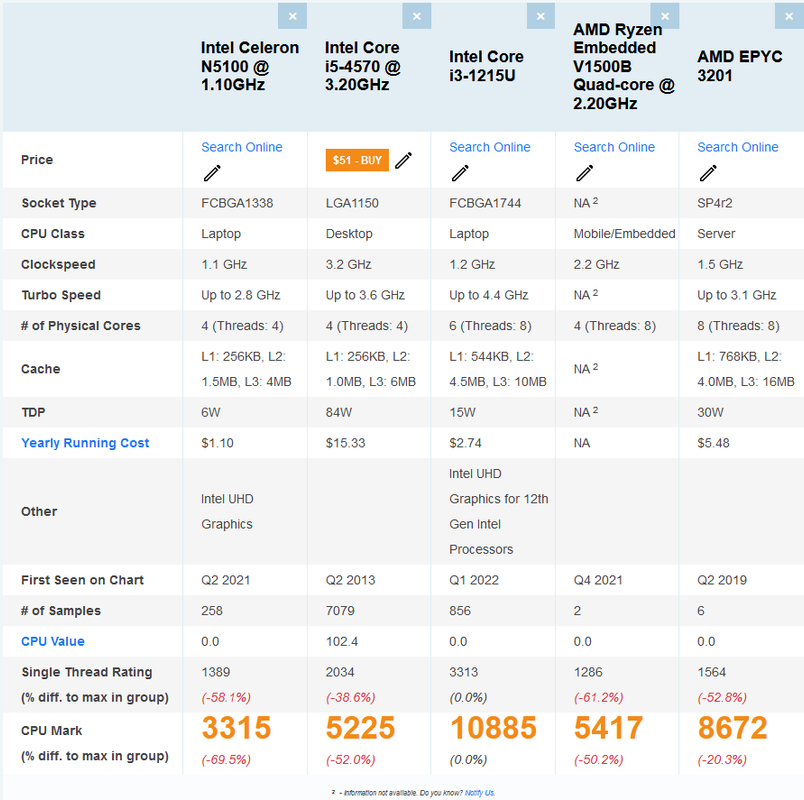Remove Intel Core i5-4570 column with X

click(416, 16)
